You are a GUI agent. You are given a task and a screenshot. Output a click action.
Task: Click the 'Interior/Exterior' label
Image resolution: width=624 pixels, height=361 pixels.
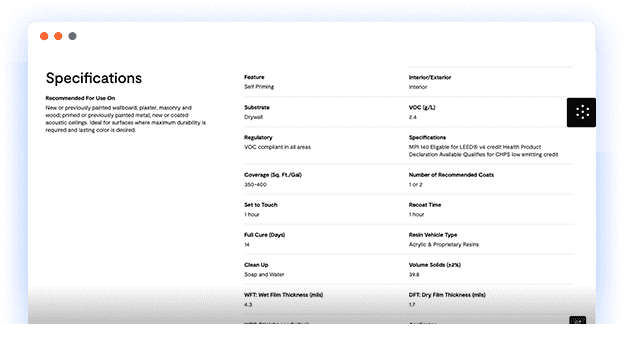[x=430, y=78]
